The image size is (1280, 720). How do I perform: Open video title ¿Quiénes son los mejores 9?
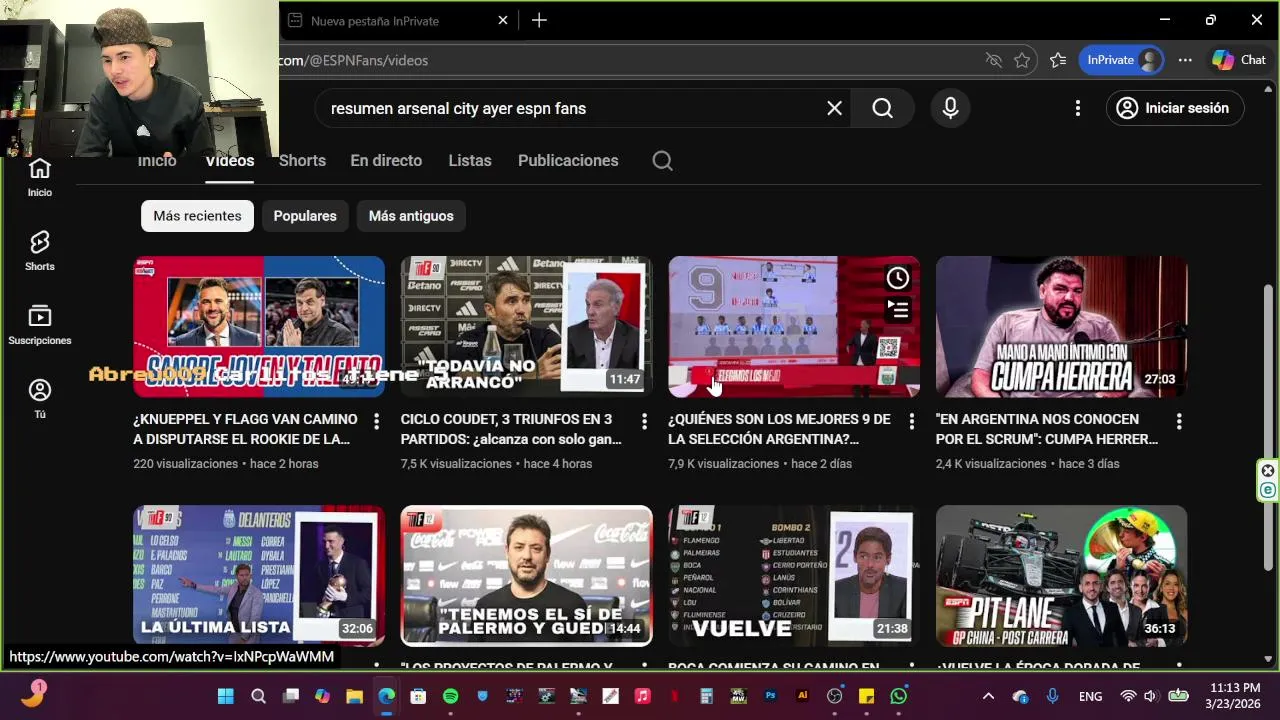[779, 429]
